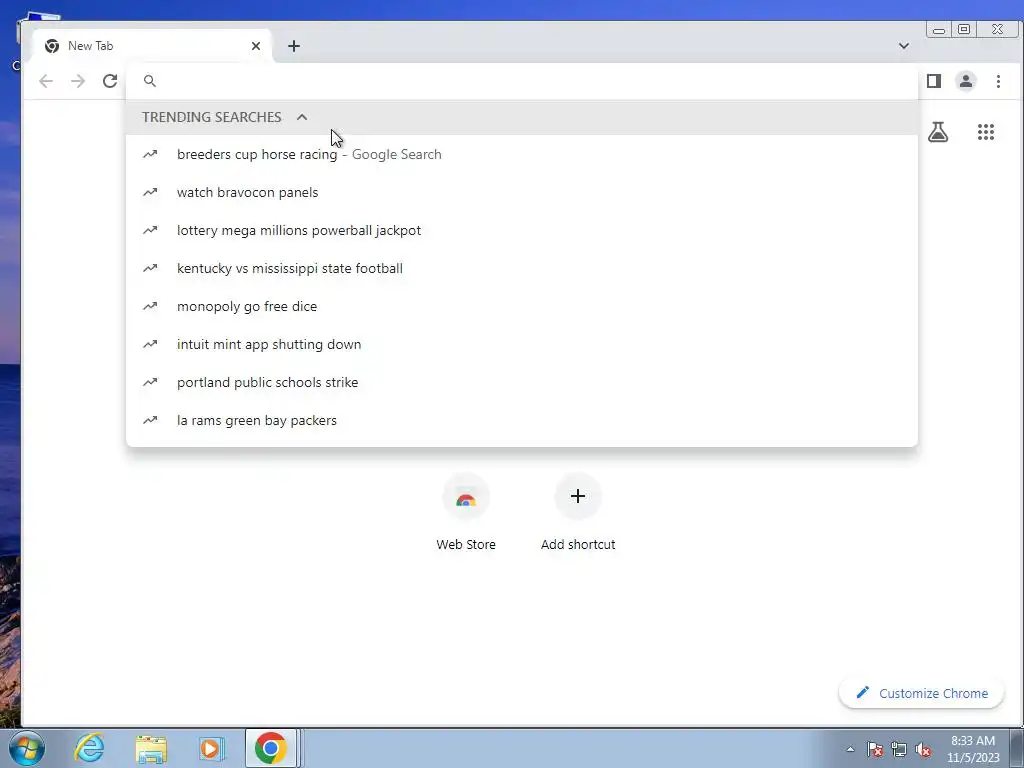Click the muted volume tray icon
This screenshot has height=768, width=1024.
[x=923, y=749]
